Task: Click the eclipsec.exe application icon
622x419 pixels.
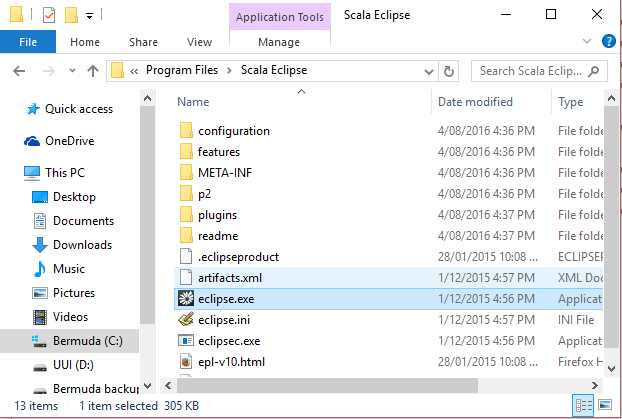Action: tap(186, 340)
